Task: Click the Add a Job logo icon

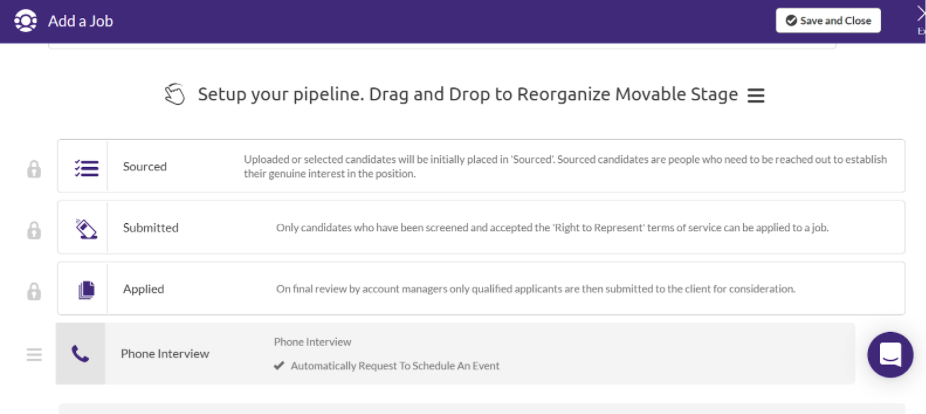Action: [x=25, y=21]
